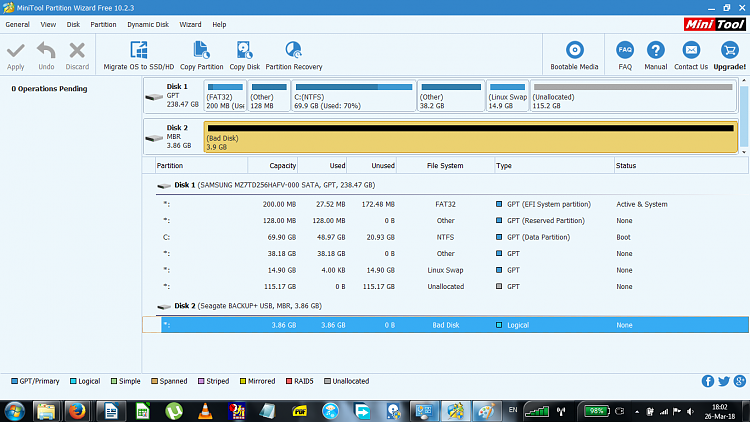This screenshot has width=750, height=422.
Task: Select the Disk 2 drive icon in disk map
Action: pyautogui.click(x=154, y=138)
